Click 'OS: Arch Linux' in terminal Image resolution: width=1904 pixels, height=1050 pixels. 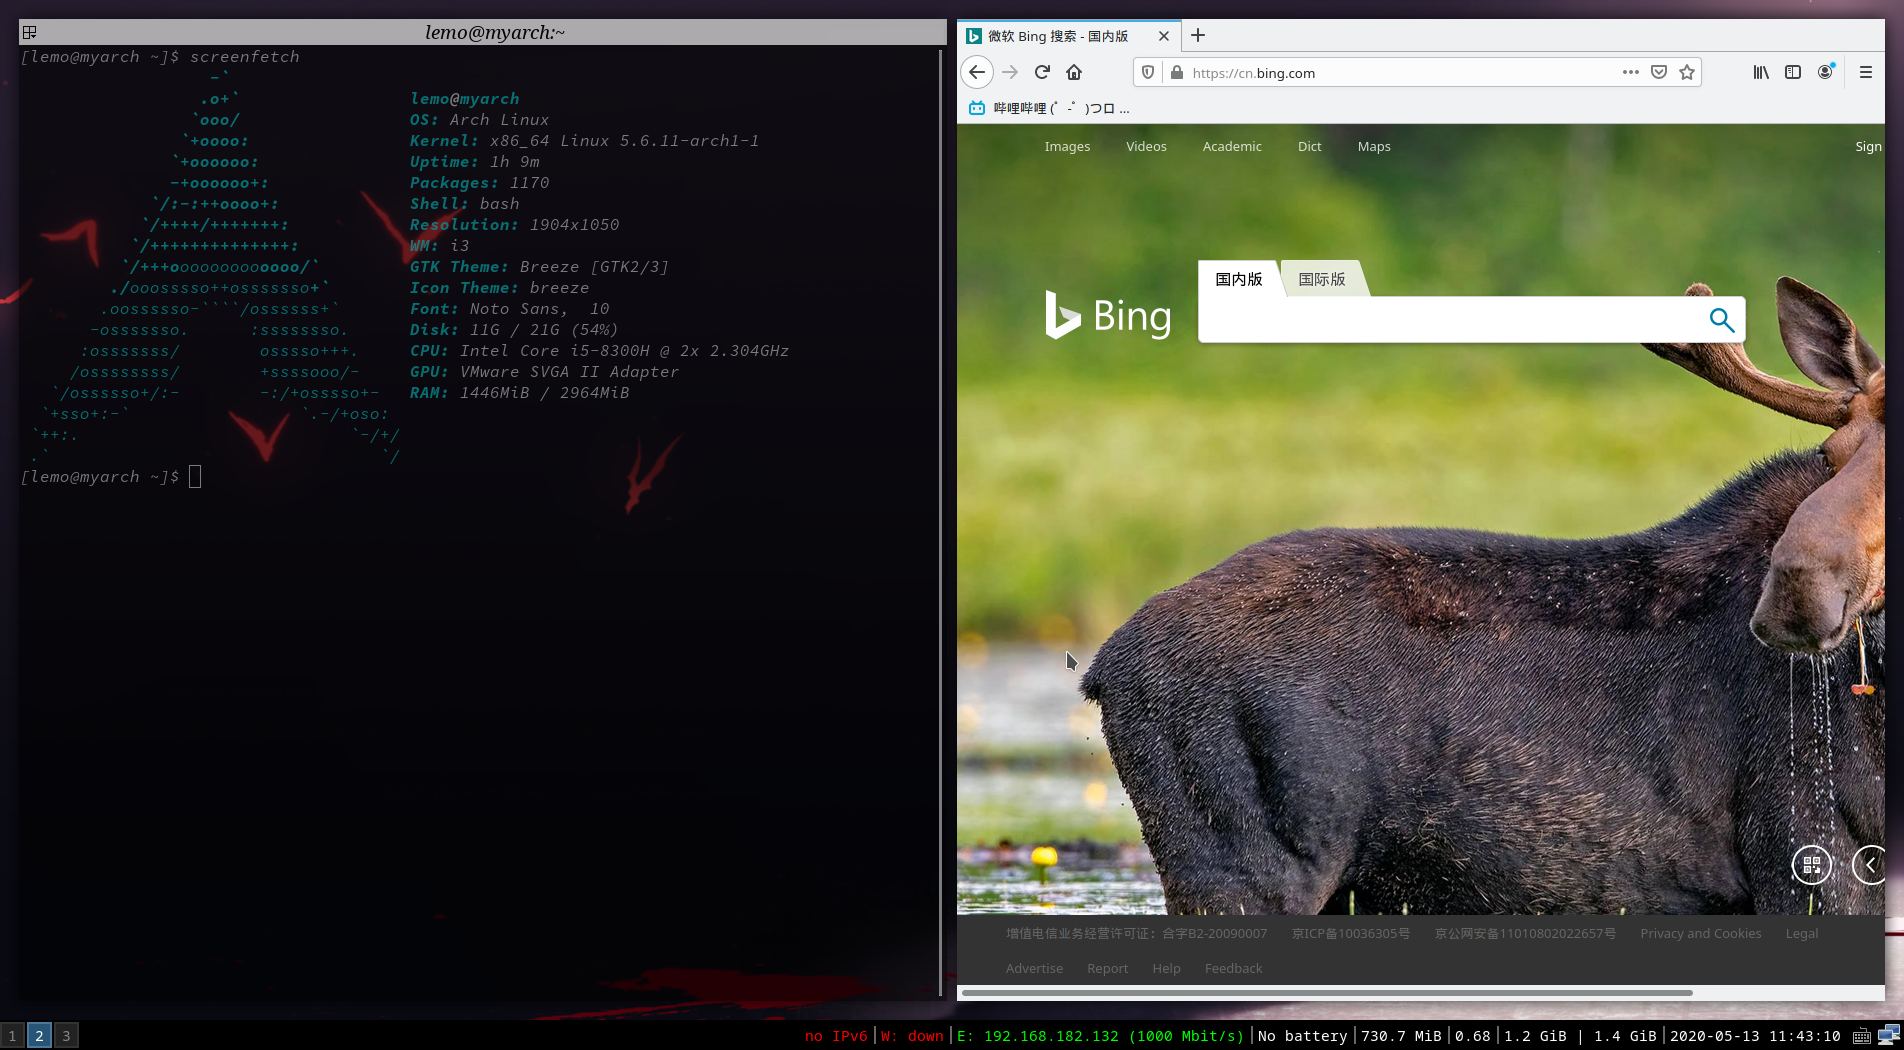(479, 120)
